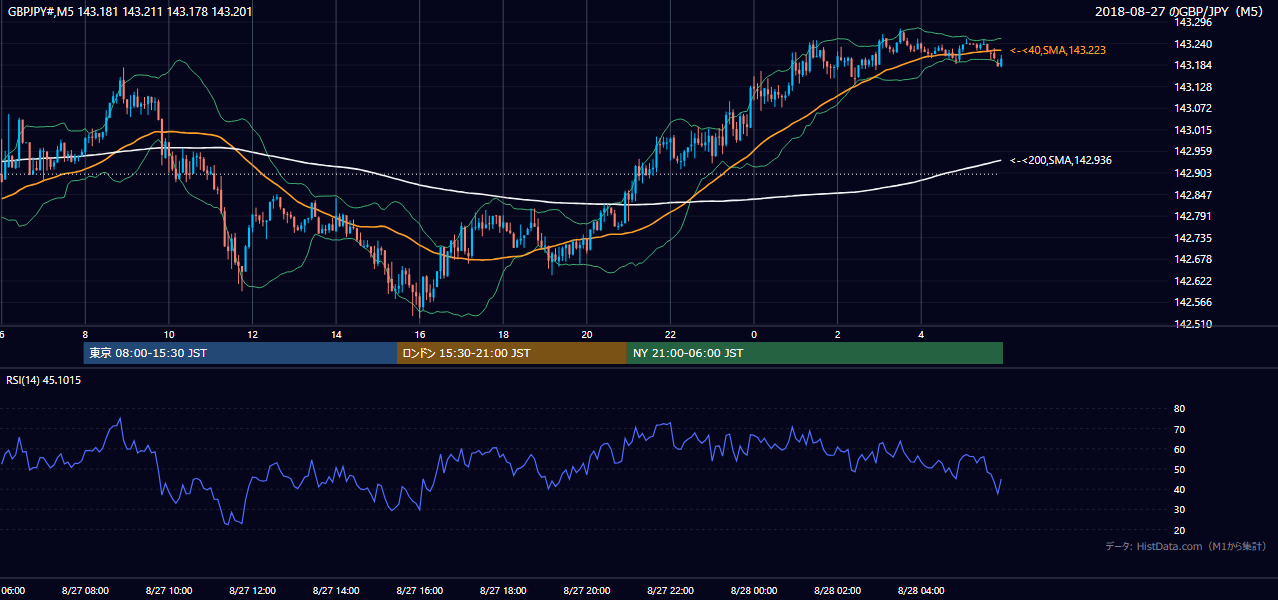
Task: Click price axis value 143.128
Action: [x=1192, y=87]
